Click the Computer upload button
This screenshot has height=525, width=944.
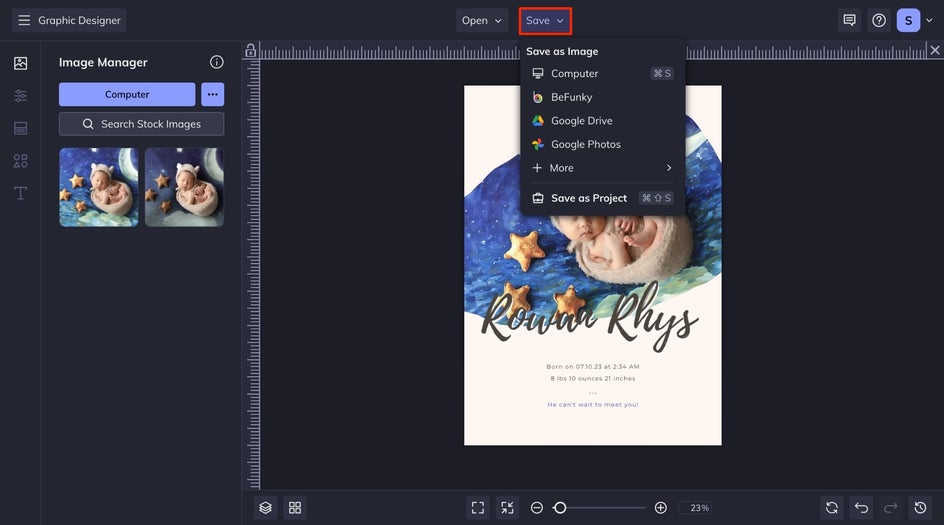pyautogui.click(x=127, y=95)
